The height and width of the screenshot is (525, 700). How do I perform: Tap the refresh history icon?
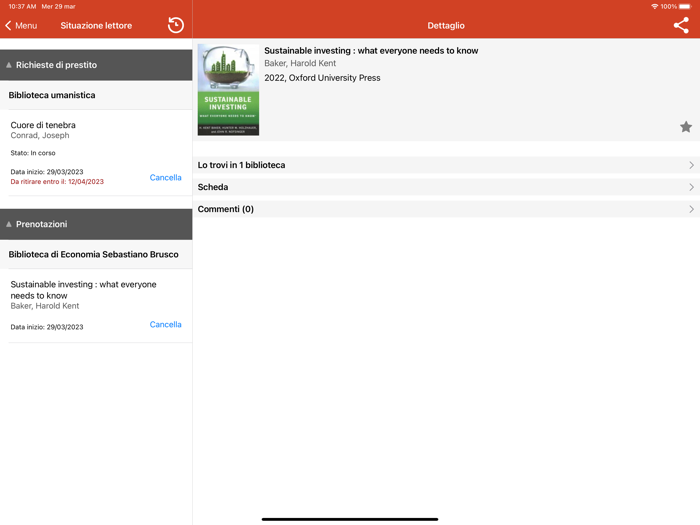pos(176,25)
